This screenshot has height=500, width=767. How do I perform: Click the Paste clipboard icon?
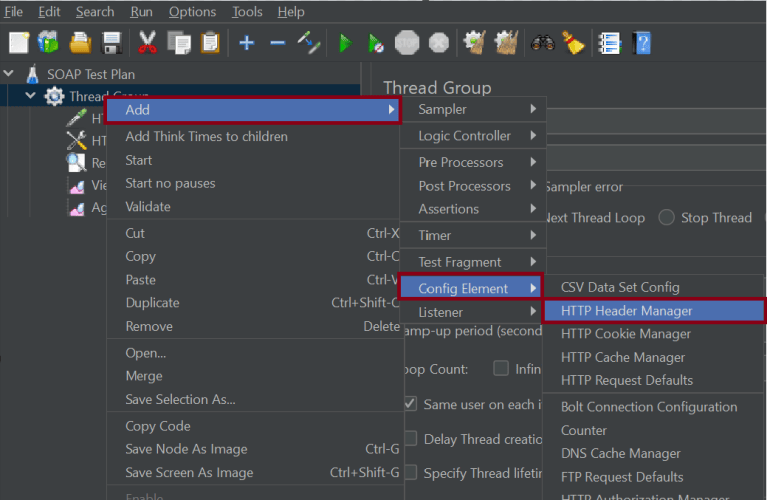click(x=210, y=43)
